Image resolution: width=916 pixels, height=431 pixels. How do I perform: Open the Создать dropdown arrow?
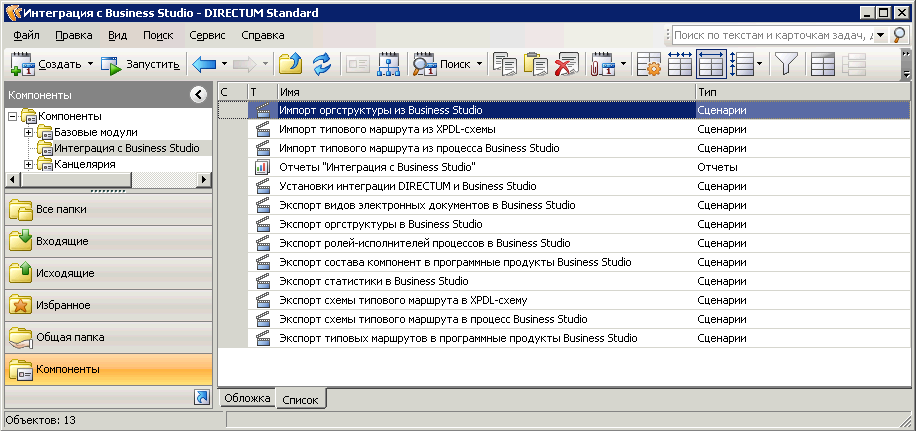pos(90,65)
